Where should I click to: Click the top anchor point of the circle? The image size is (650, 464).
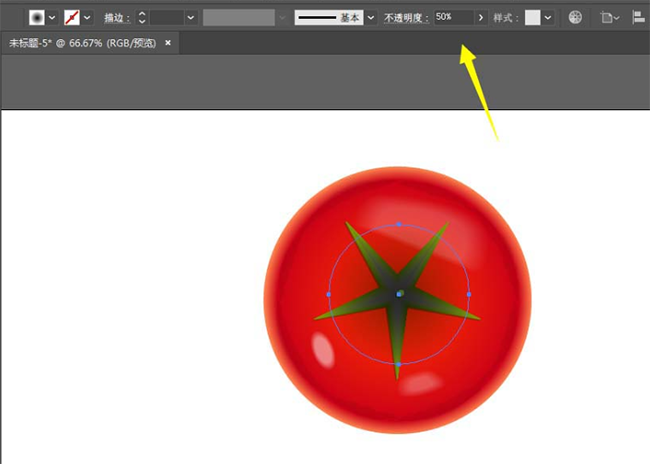coord(399,224)
